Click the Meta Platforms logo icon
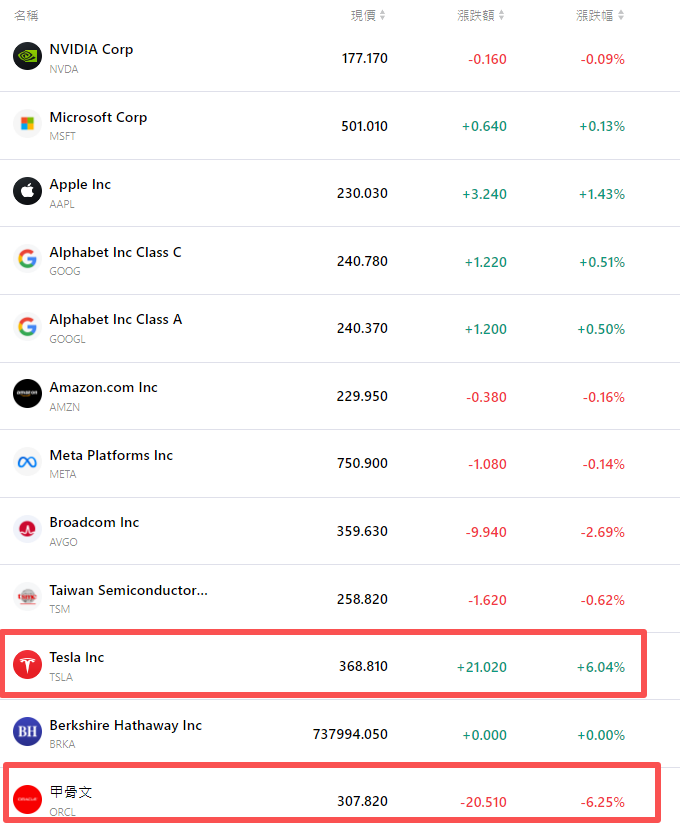 point(27,462)
